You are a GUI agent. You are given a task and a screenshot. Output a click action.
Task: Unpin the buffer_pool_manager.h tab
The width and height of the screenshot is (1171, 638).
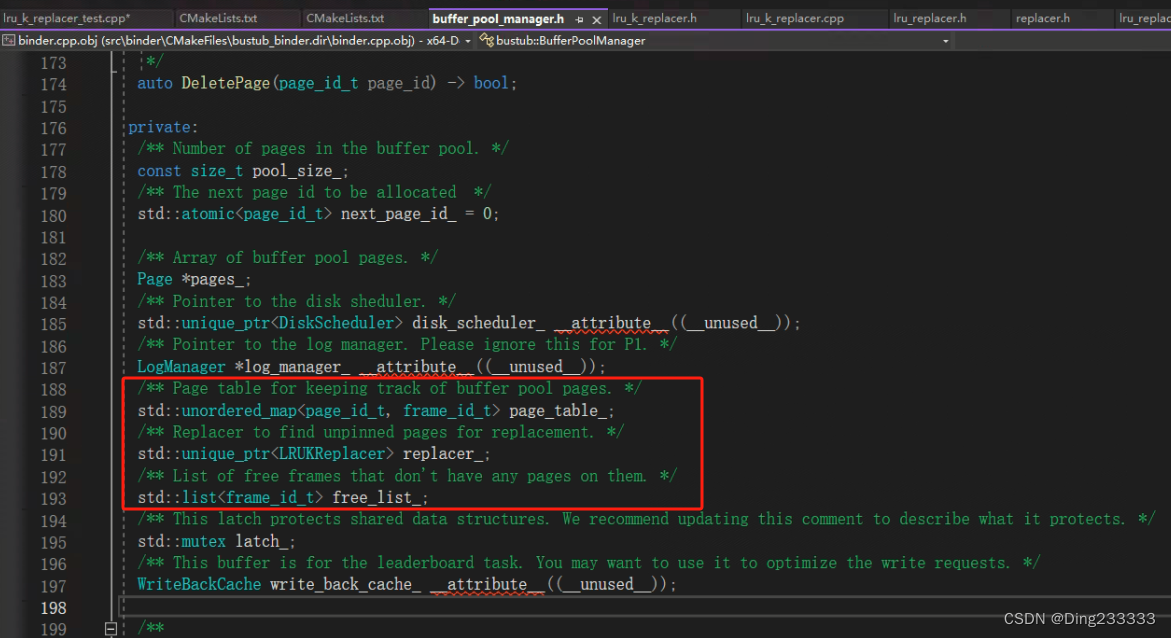click(x=580, y=18)
